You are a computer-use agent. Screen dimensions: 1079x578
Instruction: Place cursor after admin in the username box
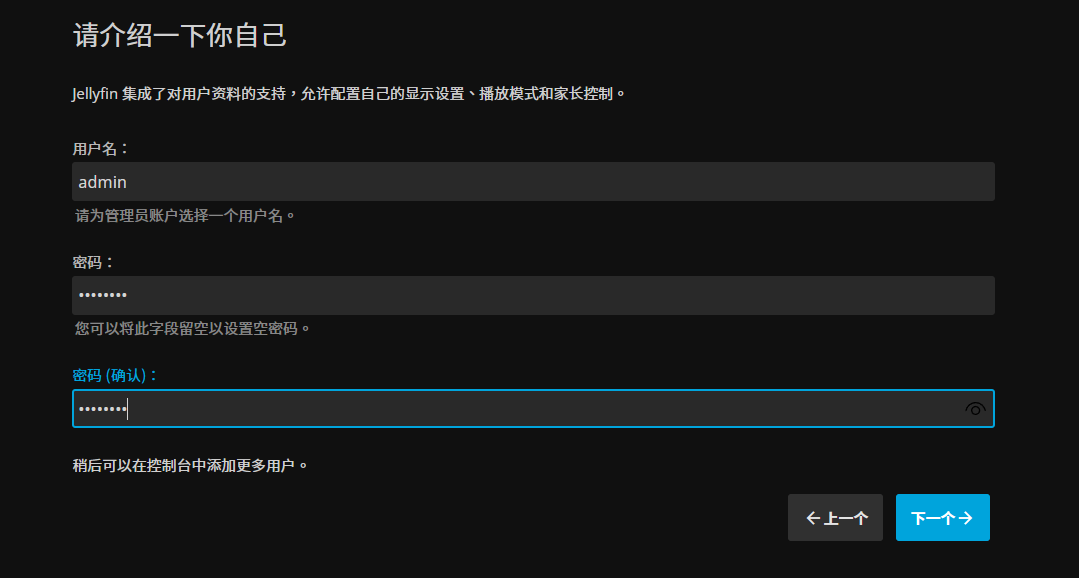[128, 181]
